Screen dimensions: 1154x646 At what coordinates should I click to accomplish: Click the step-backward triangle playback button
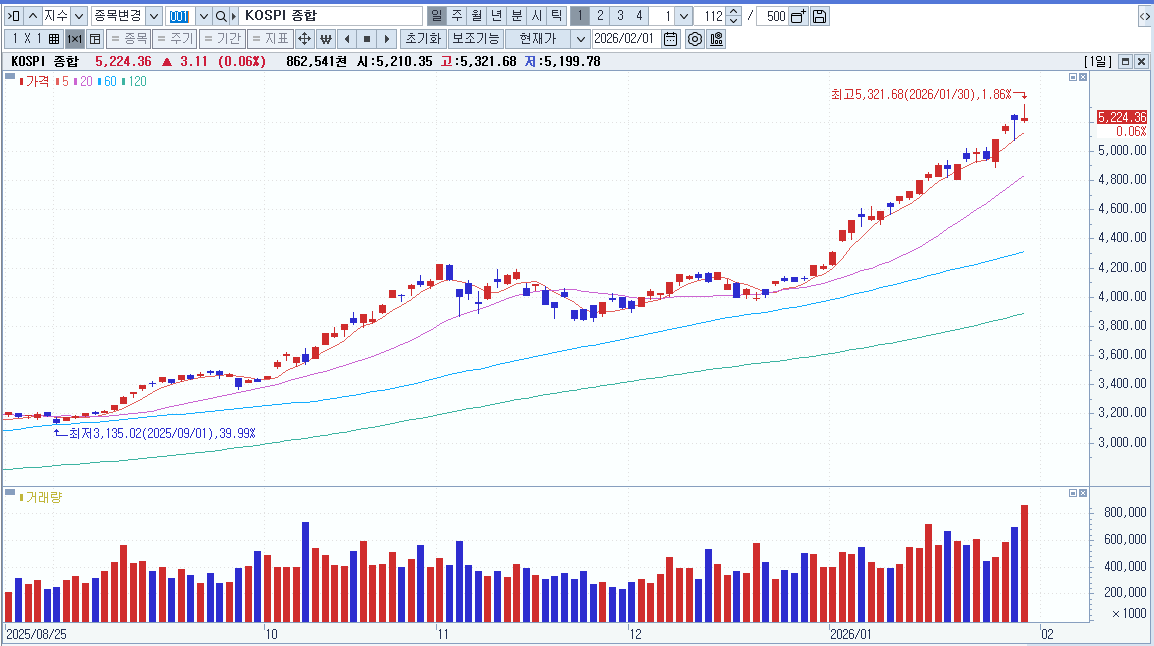[x=347, y=39]
